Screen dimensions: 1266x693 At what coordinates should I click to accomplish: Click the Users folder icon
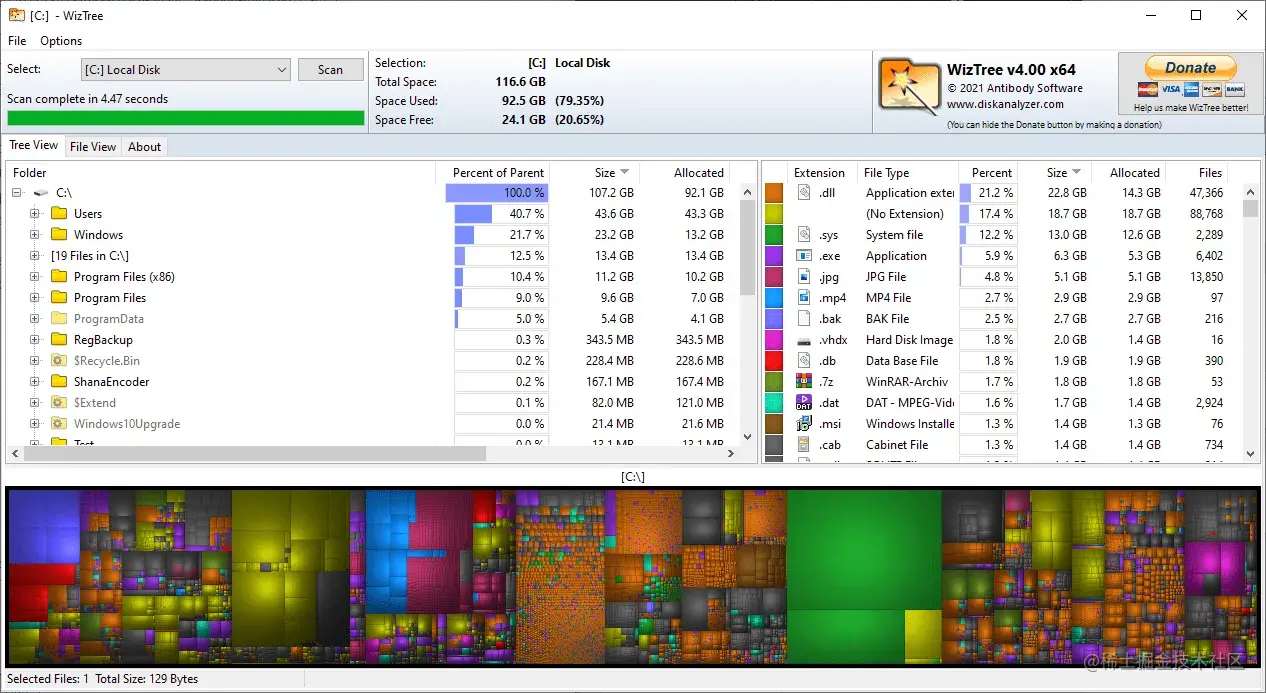pos(60,213)
